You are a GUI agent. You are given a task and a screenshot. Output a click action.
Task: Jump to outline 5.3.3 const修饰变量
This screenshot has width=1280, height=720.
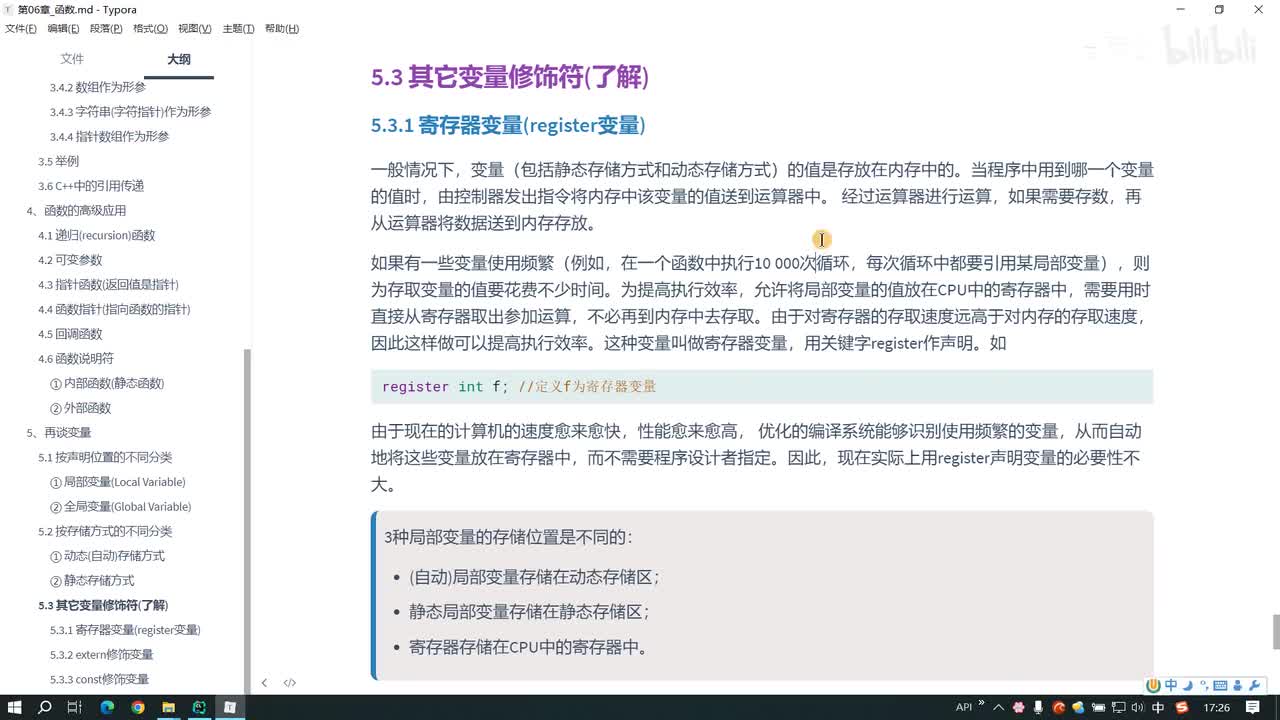(99, 679)
